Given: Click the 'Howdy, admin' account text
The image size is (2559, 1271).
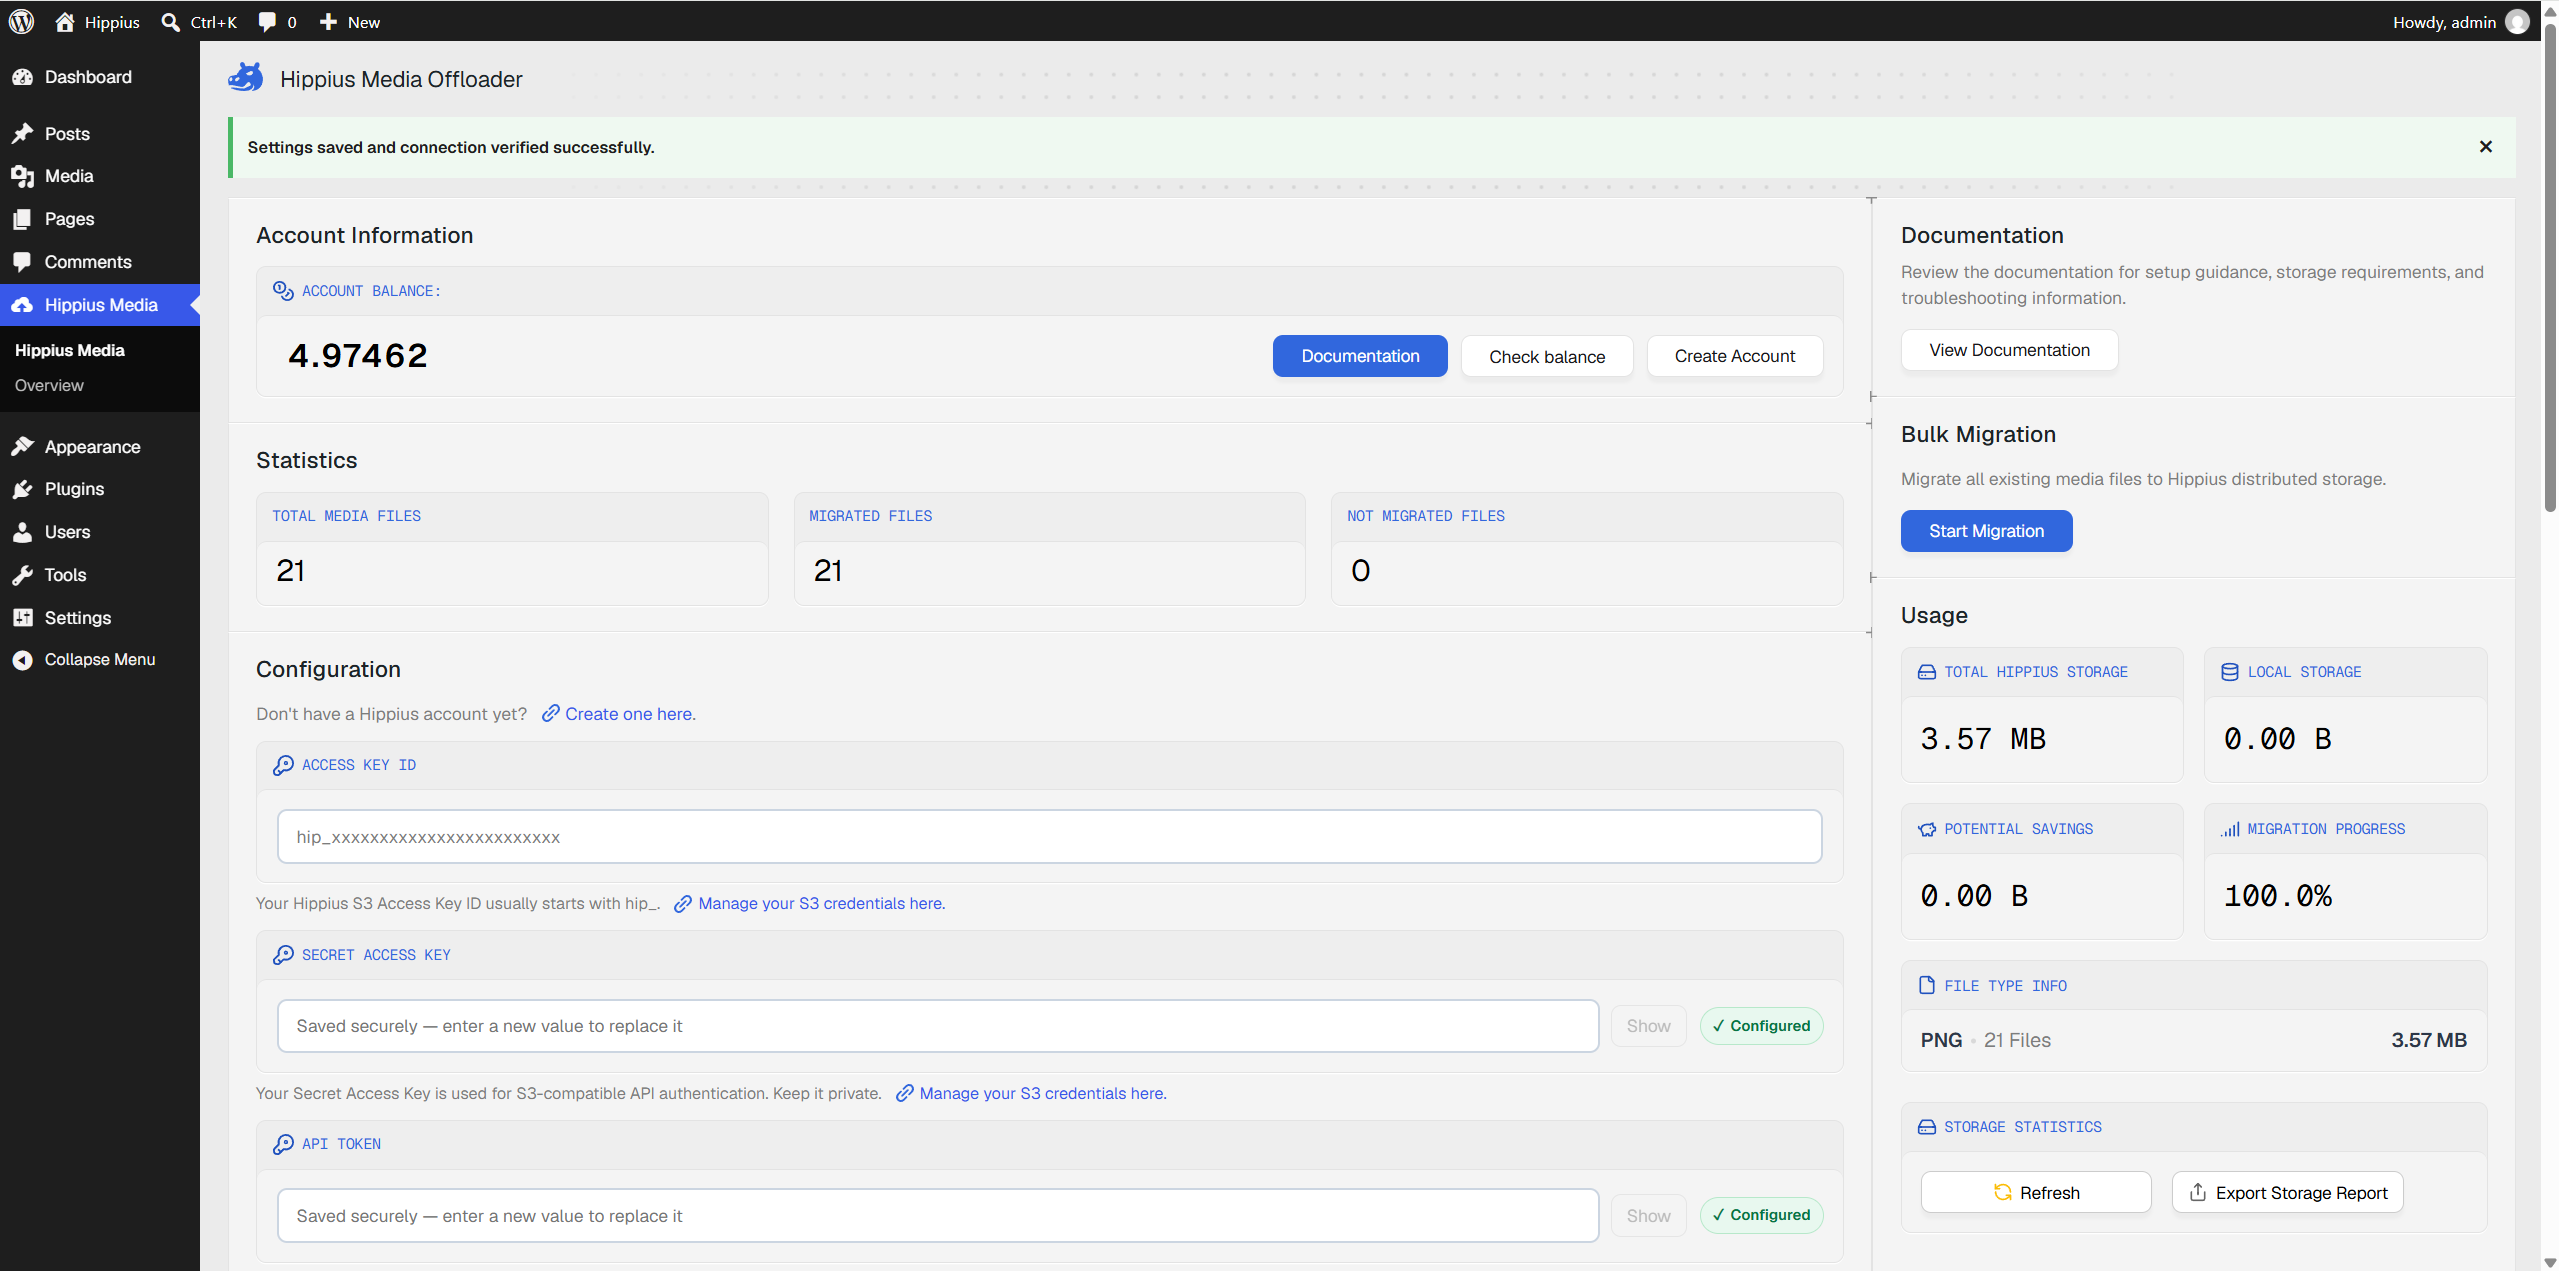Looking at the screenshot, I should (2444, 22).
